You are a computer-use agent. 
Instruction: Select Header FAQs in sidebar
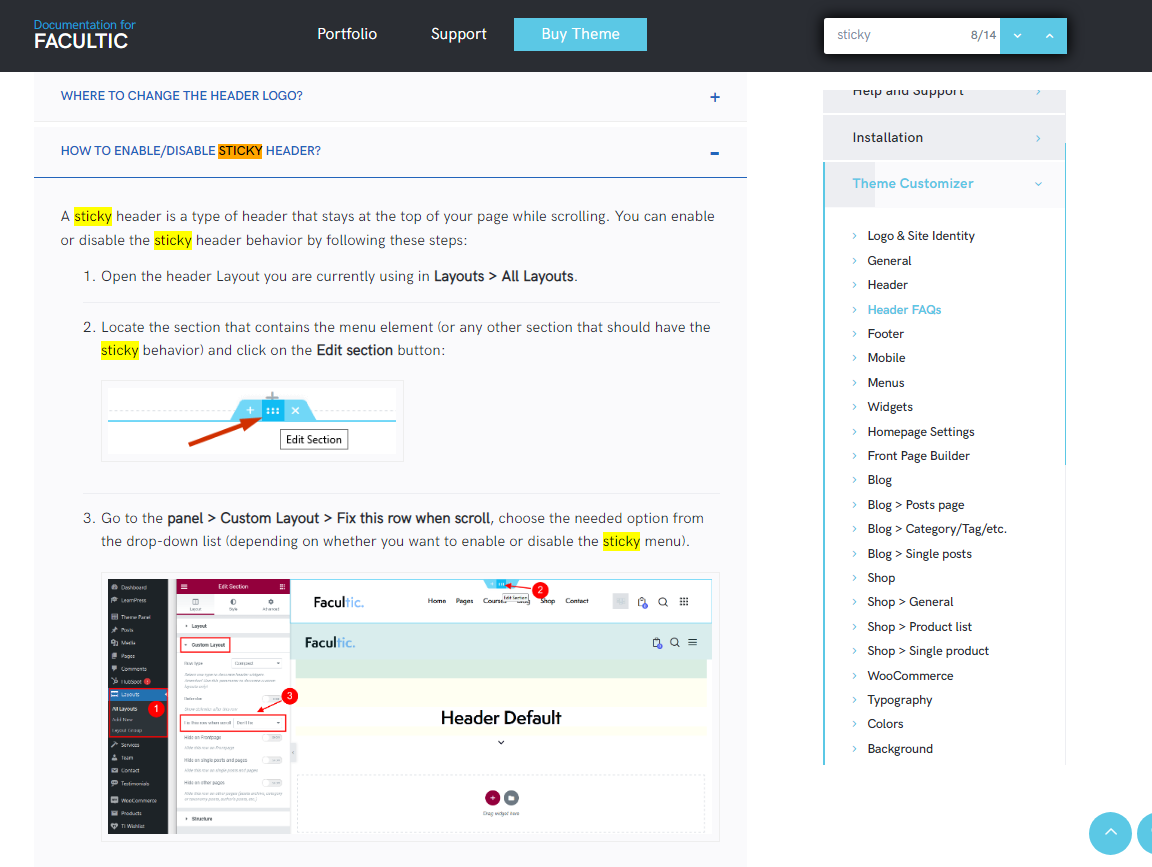(x=904, y=310)
